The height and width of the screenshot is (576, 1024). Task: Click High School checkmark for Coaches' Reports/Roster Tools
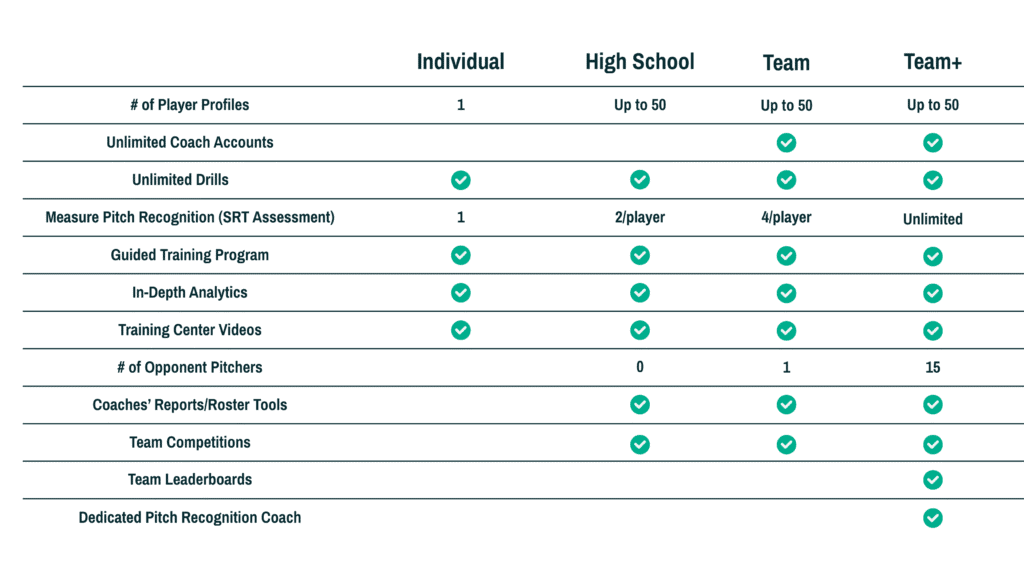640,405
